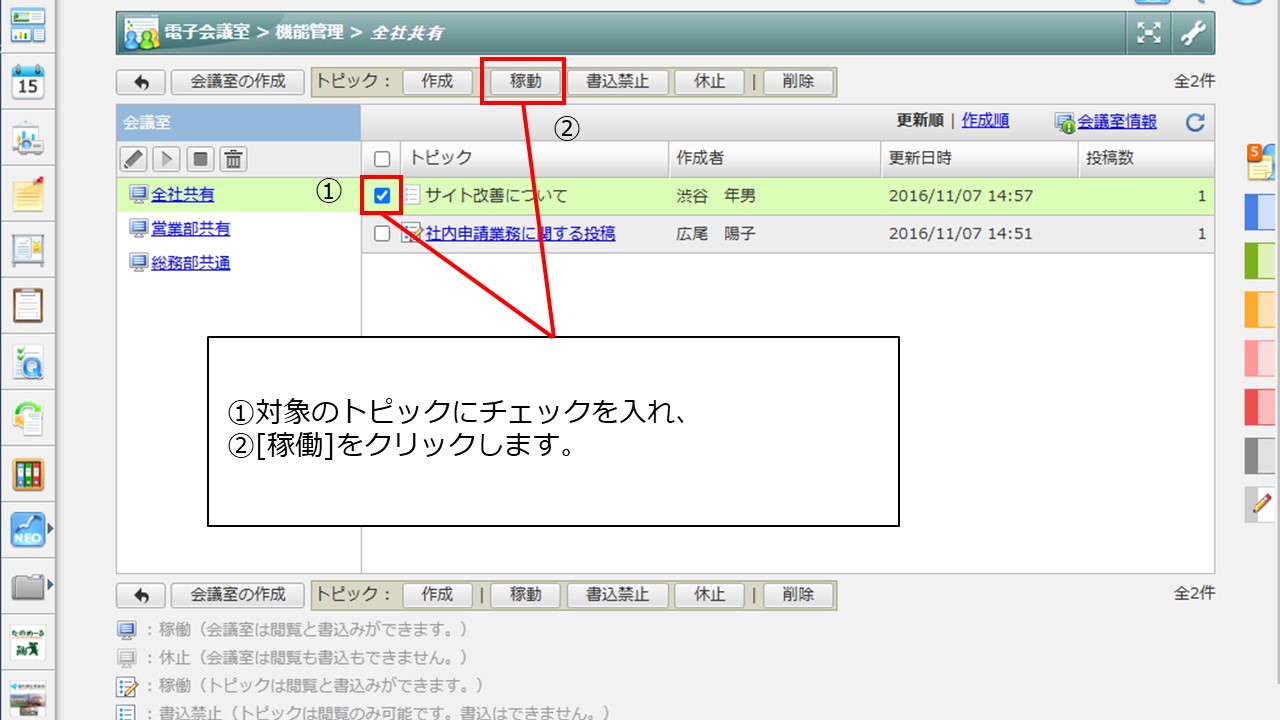Open the blue NEO sidebar icon

point(28,530)
